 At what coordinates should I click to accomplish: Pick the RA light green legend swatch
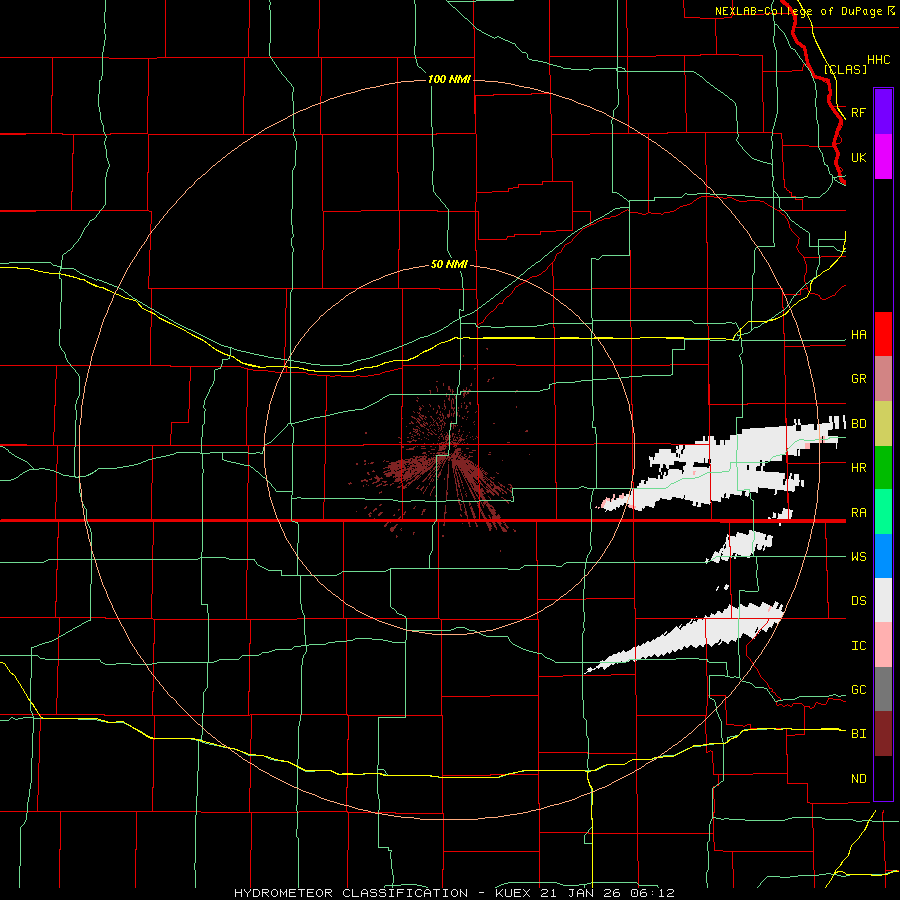[883, 512]
